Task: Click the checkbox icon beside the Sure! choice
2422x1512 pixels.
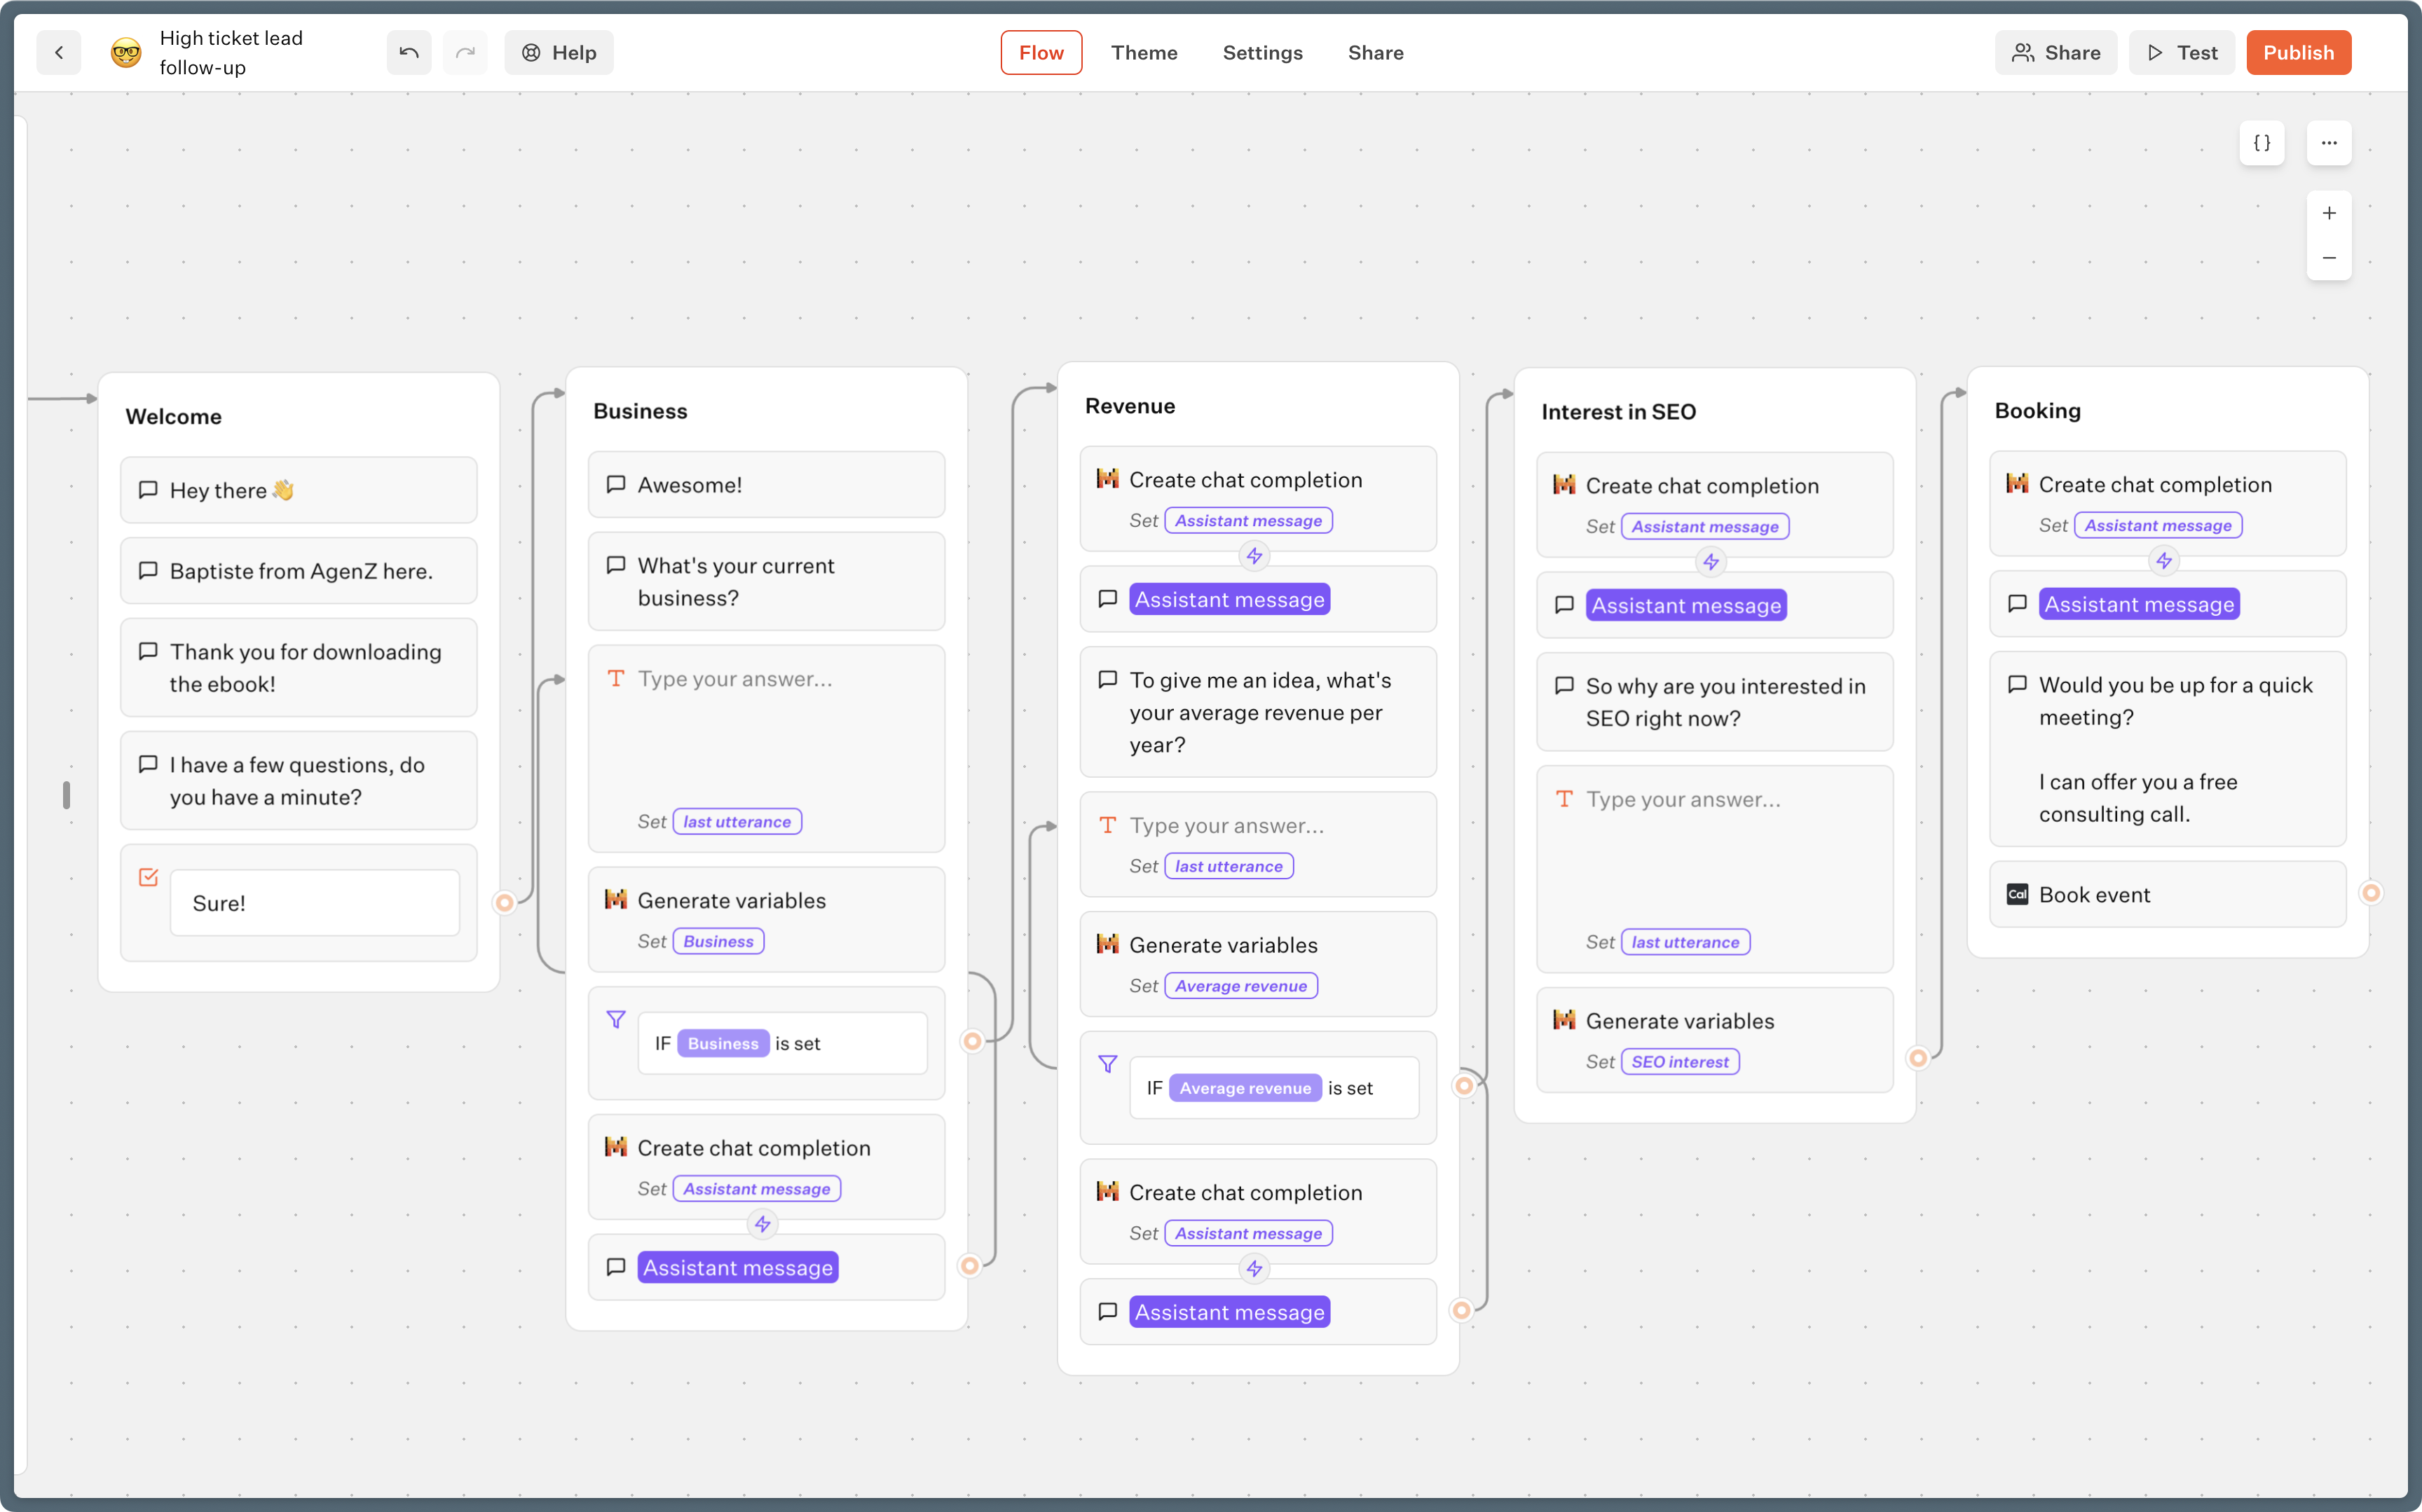Action: [148, 877]
